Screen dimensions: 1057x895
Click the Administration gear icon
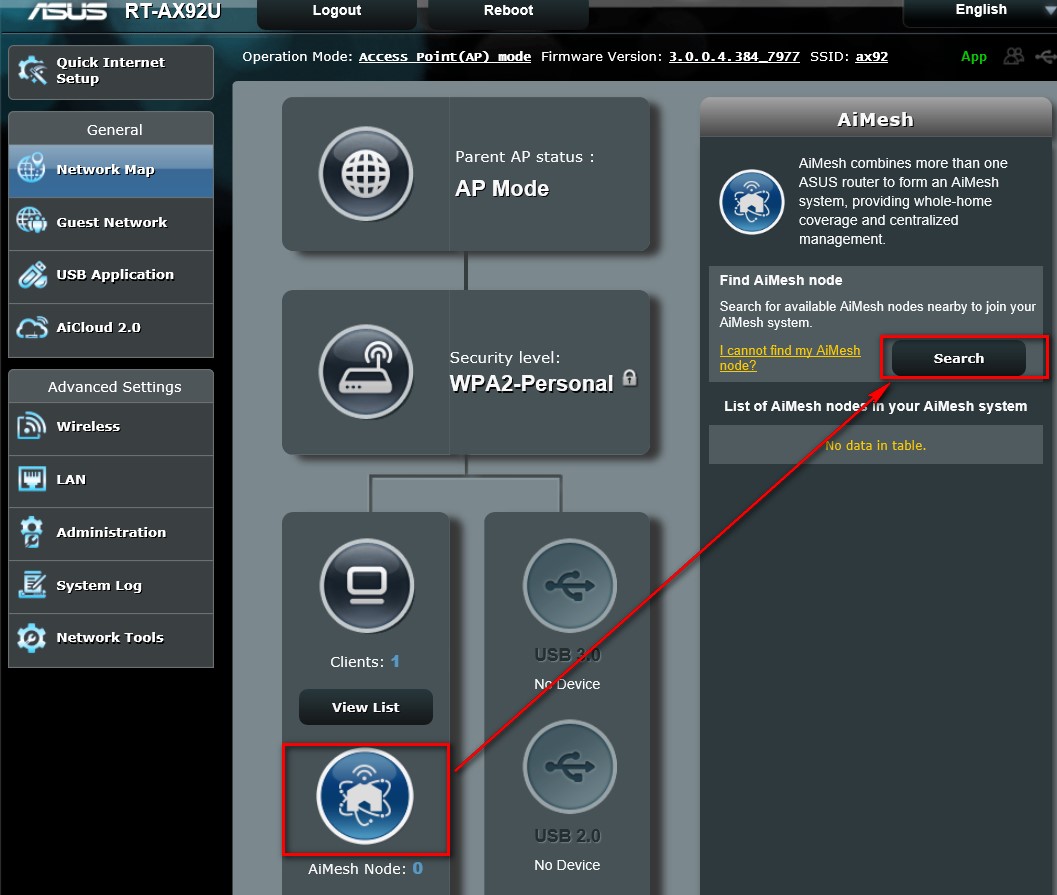[x=31, y=532]
